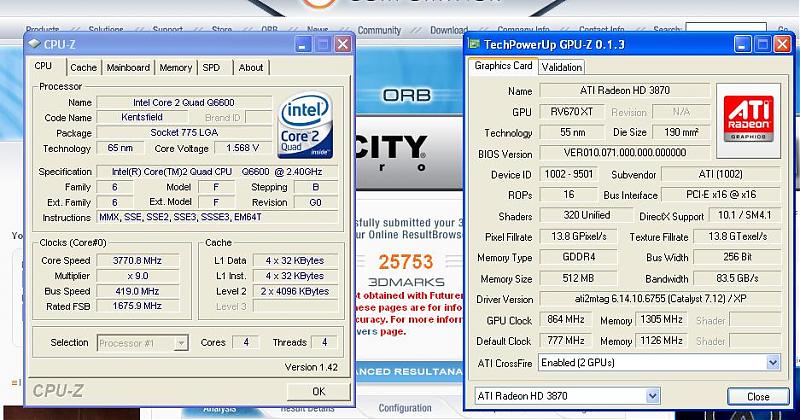Click the Die Size value 190 mm²
Image resolution: width=800 pixels, height=420 pixels.
pyautogui.click(x=681, y=133)
